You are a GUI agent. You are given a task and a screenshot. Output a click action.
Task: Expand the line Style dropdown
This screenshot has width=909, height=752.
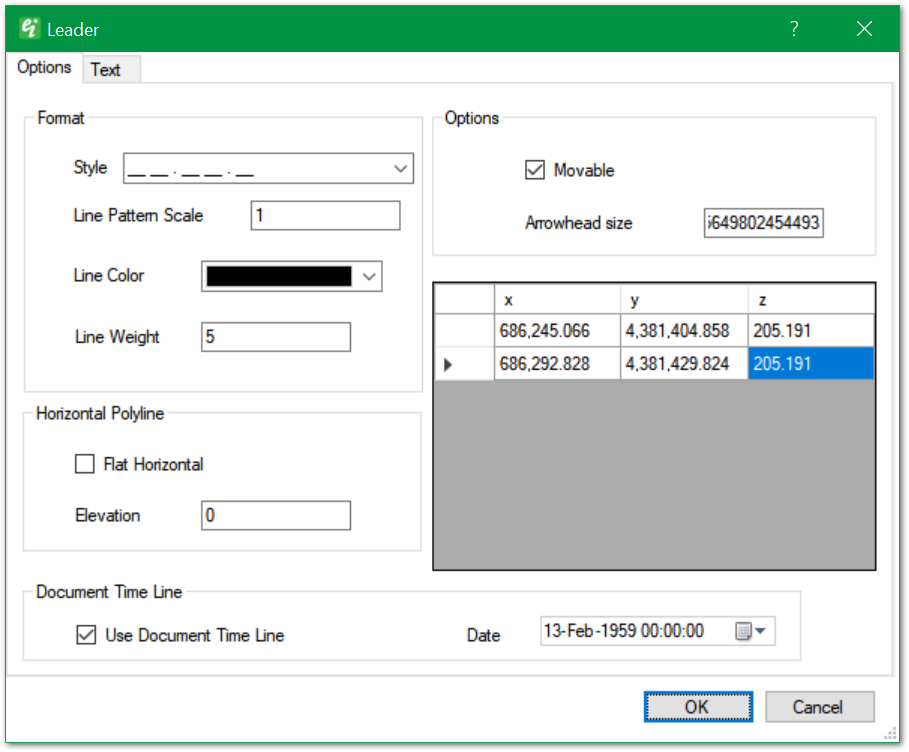coord(400,169)
